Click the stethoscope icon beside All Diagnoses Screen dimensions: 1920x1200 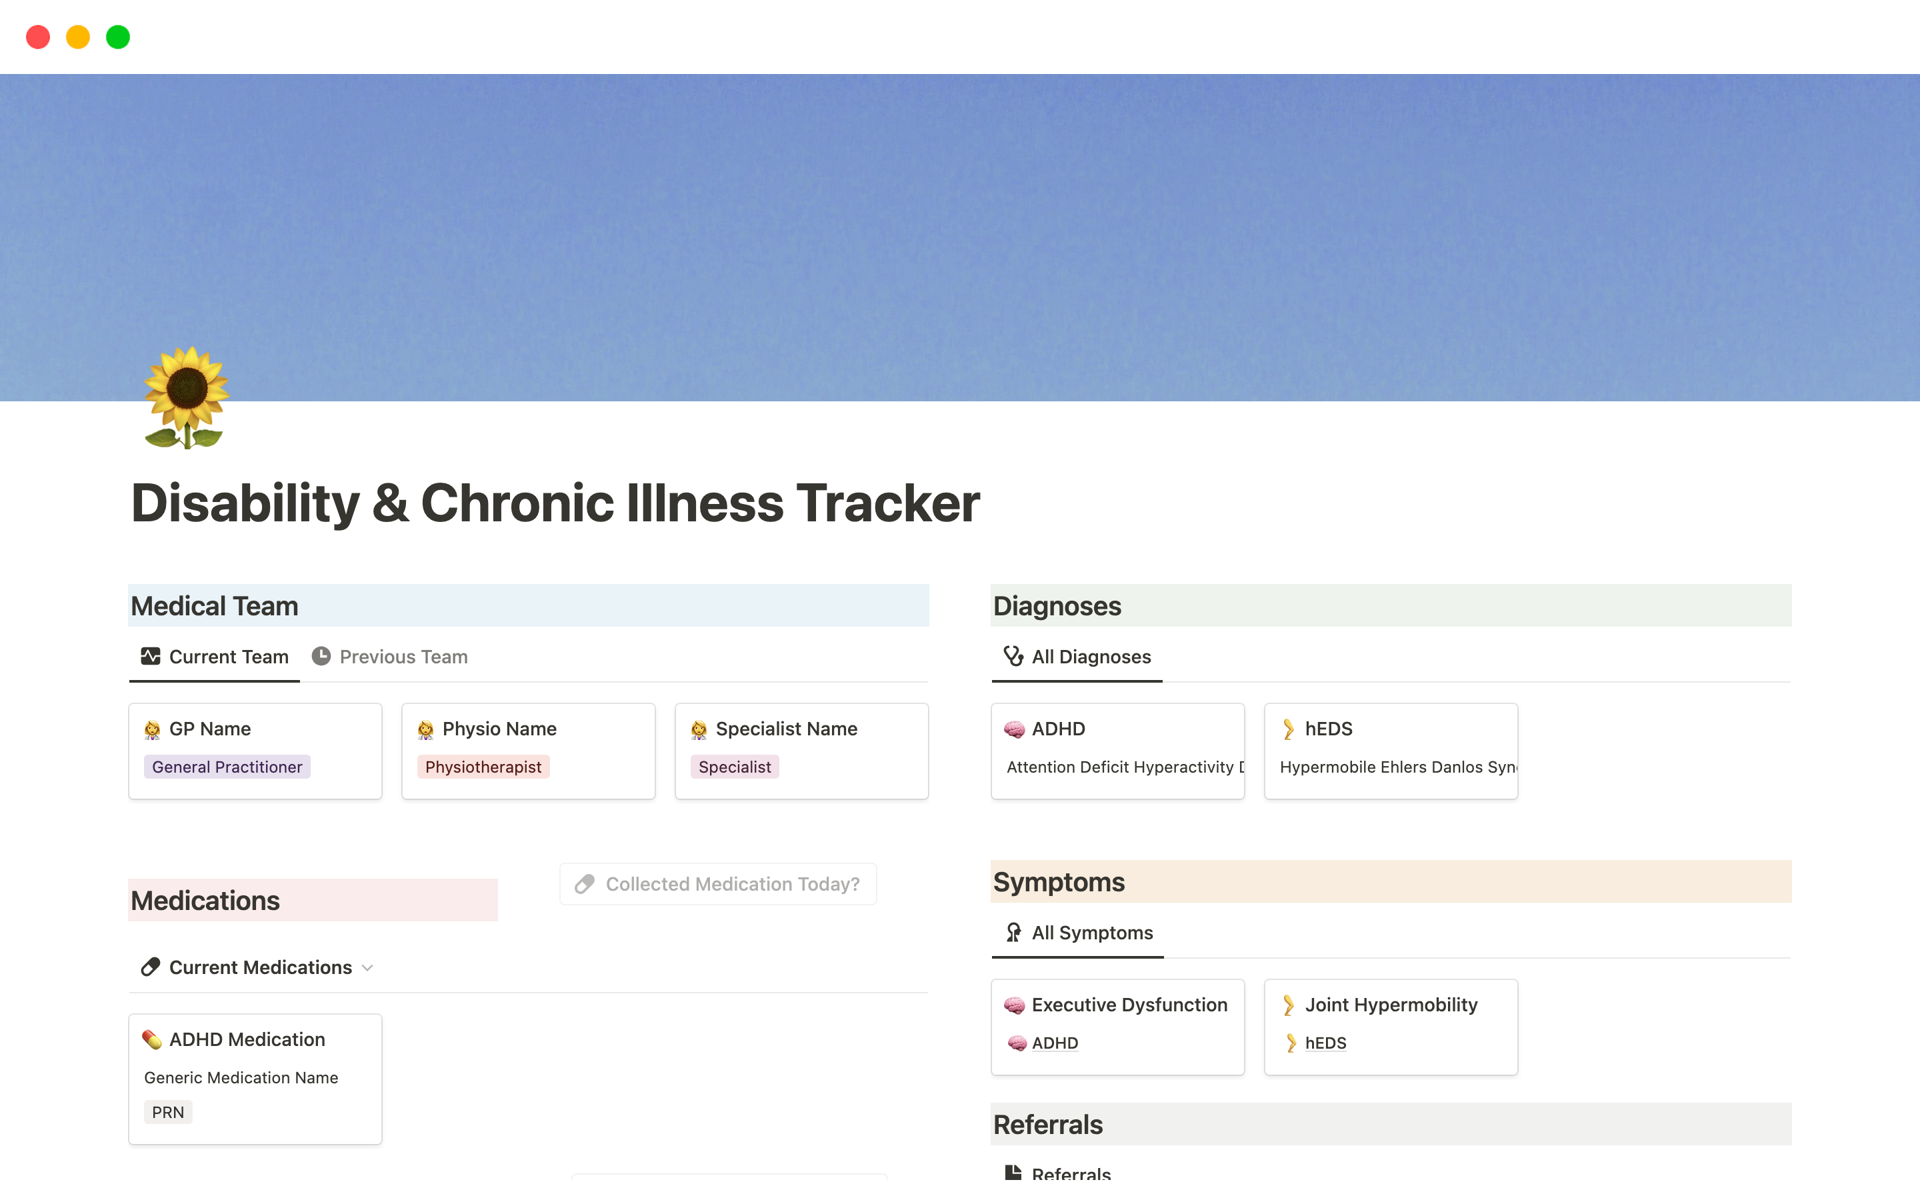point(1012,656)
